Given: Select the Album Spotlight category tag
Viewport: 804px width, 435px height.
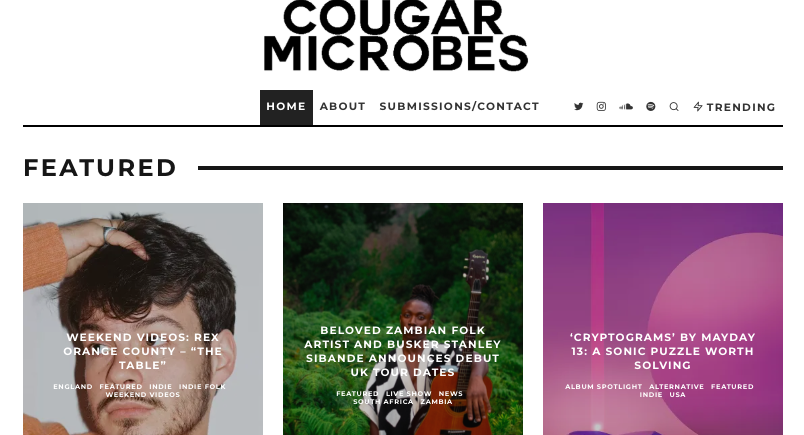Looking at the screenshot, I should pos(604,386).
